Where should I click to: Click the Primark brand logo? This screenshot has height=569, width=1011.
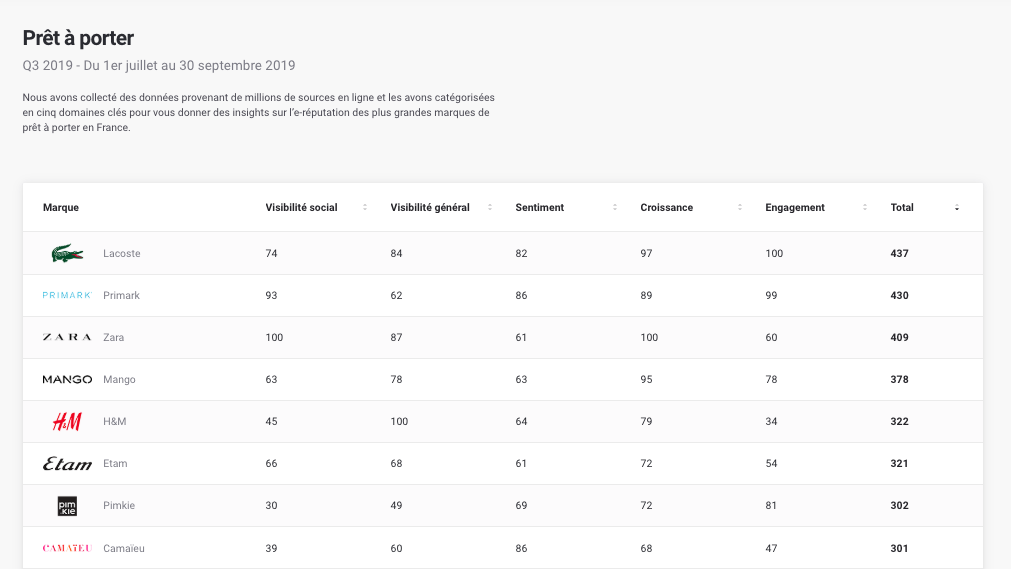67,296
